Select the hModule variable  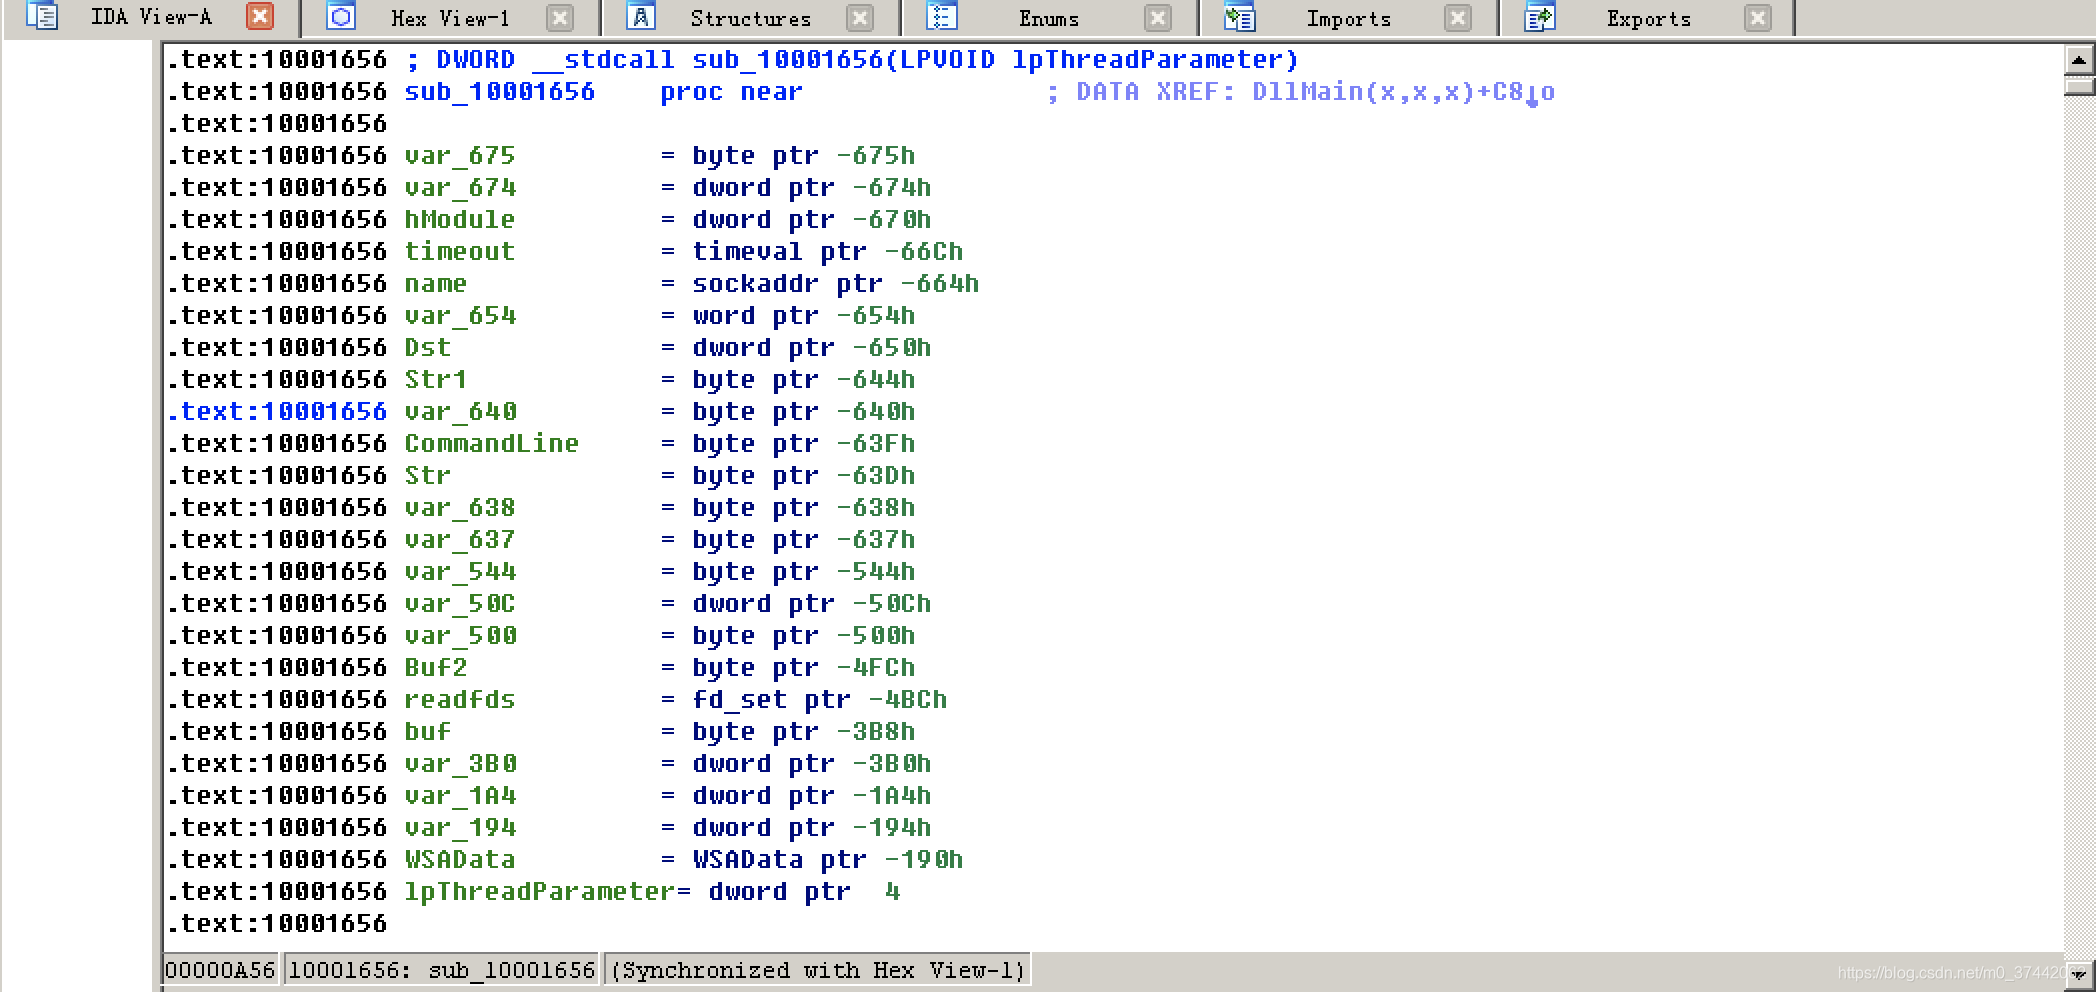click(x=460, y=220)
